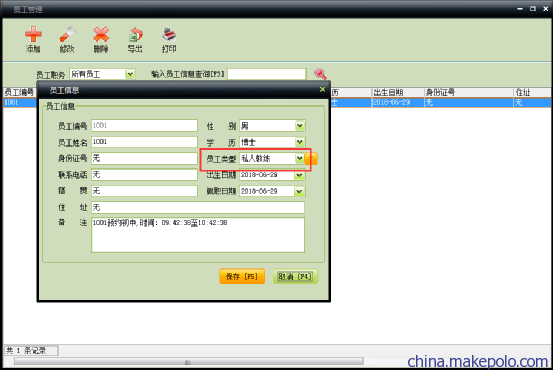Open the 出生日期 date picker arrow
The height and width of the screenshot is (370, 553).
pyautogui.click(x=300, y=175)
